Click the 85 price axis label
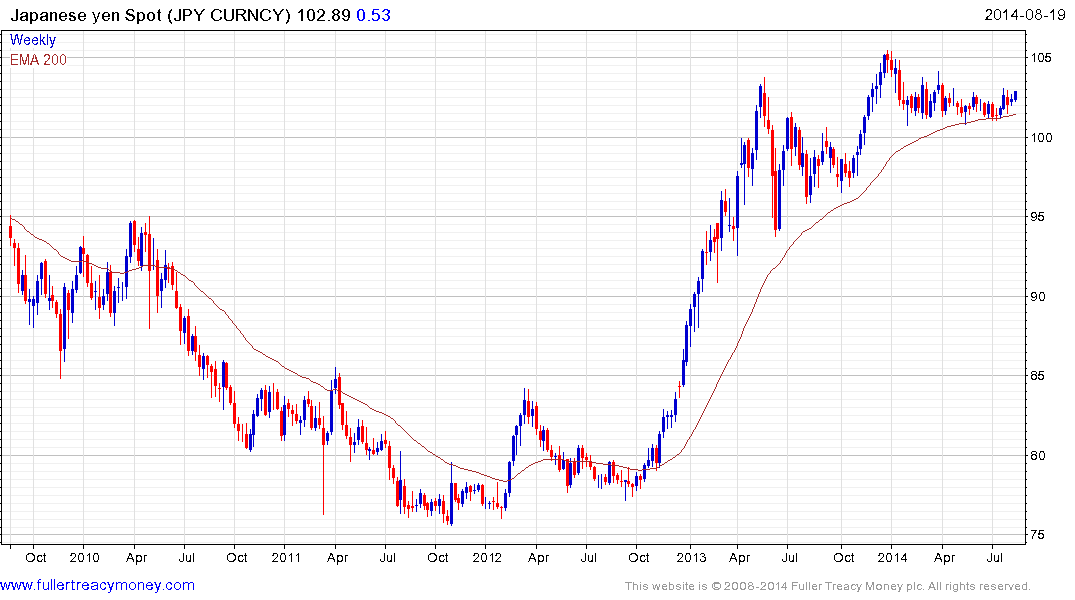 pos(1039,376)
